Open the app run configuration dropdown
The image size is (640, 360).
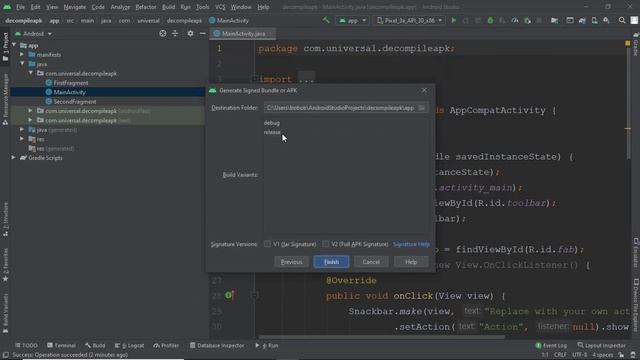click(352, 20)
